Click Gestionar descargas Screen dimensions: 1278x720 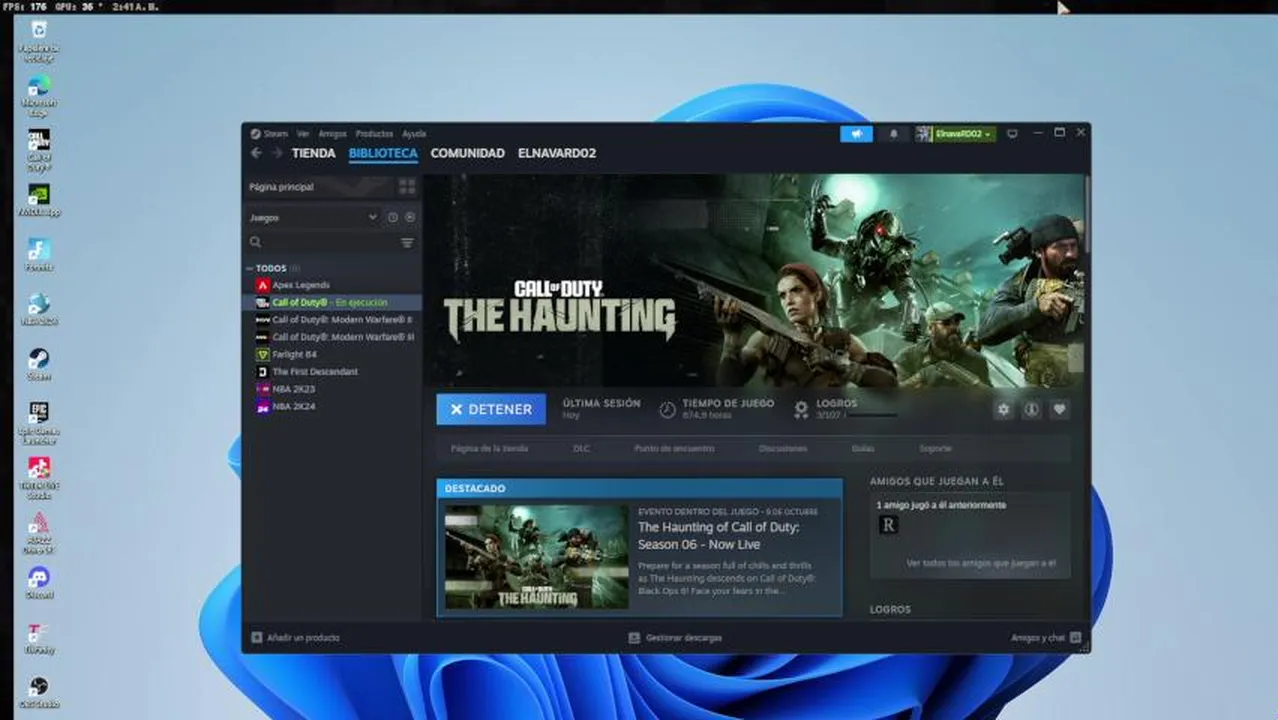684,637
